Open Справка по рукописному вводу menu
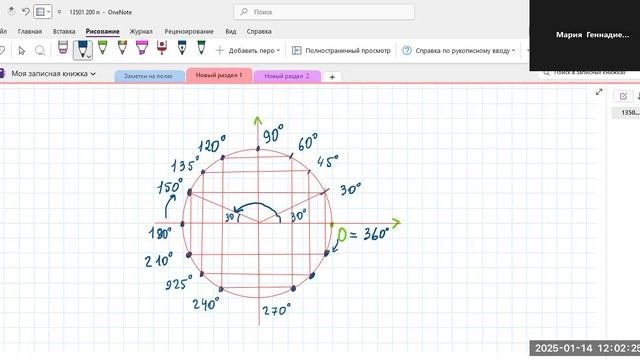Image resolution: width=640 pixels, height=360 pixels. click(x=458, y=51)
